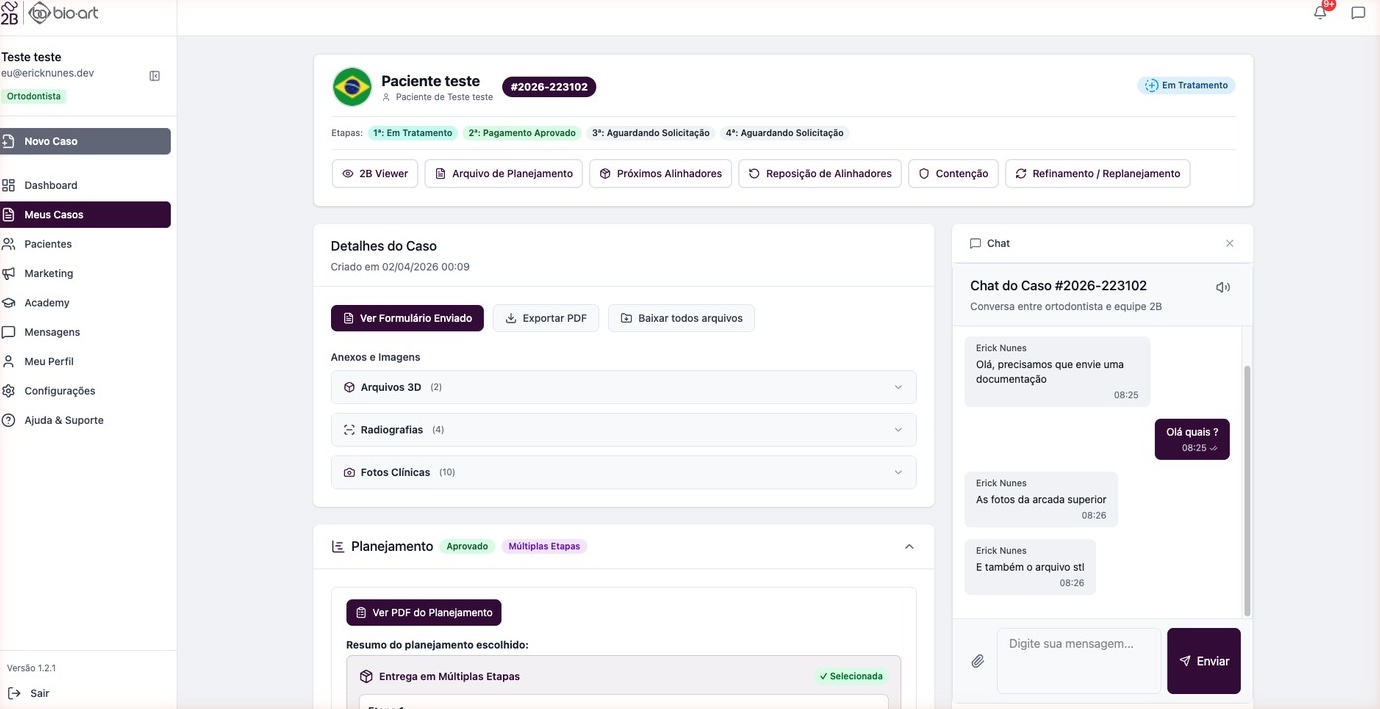
Task: Focus the chat message input field
Action: coord(1079,661)
